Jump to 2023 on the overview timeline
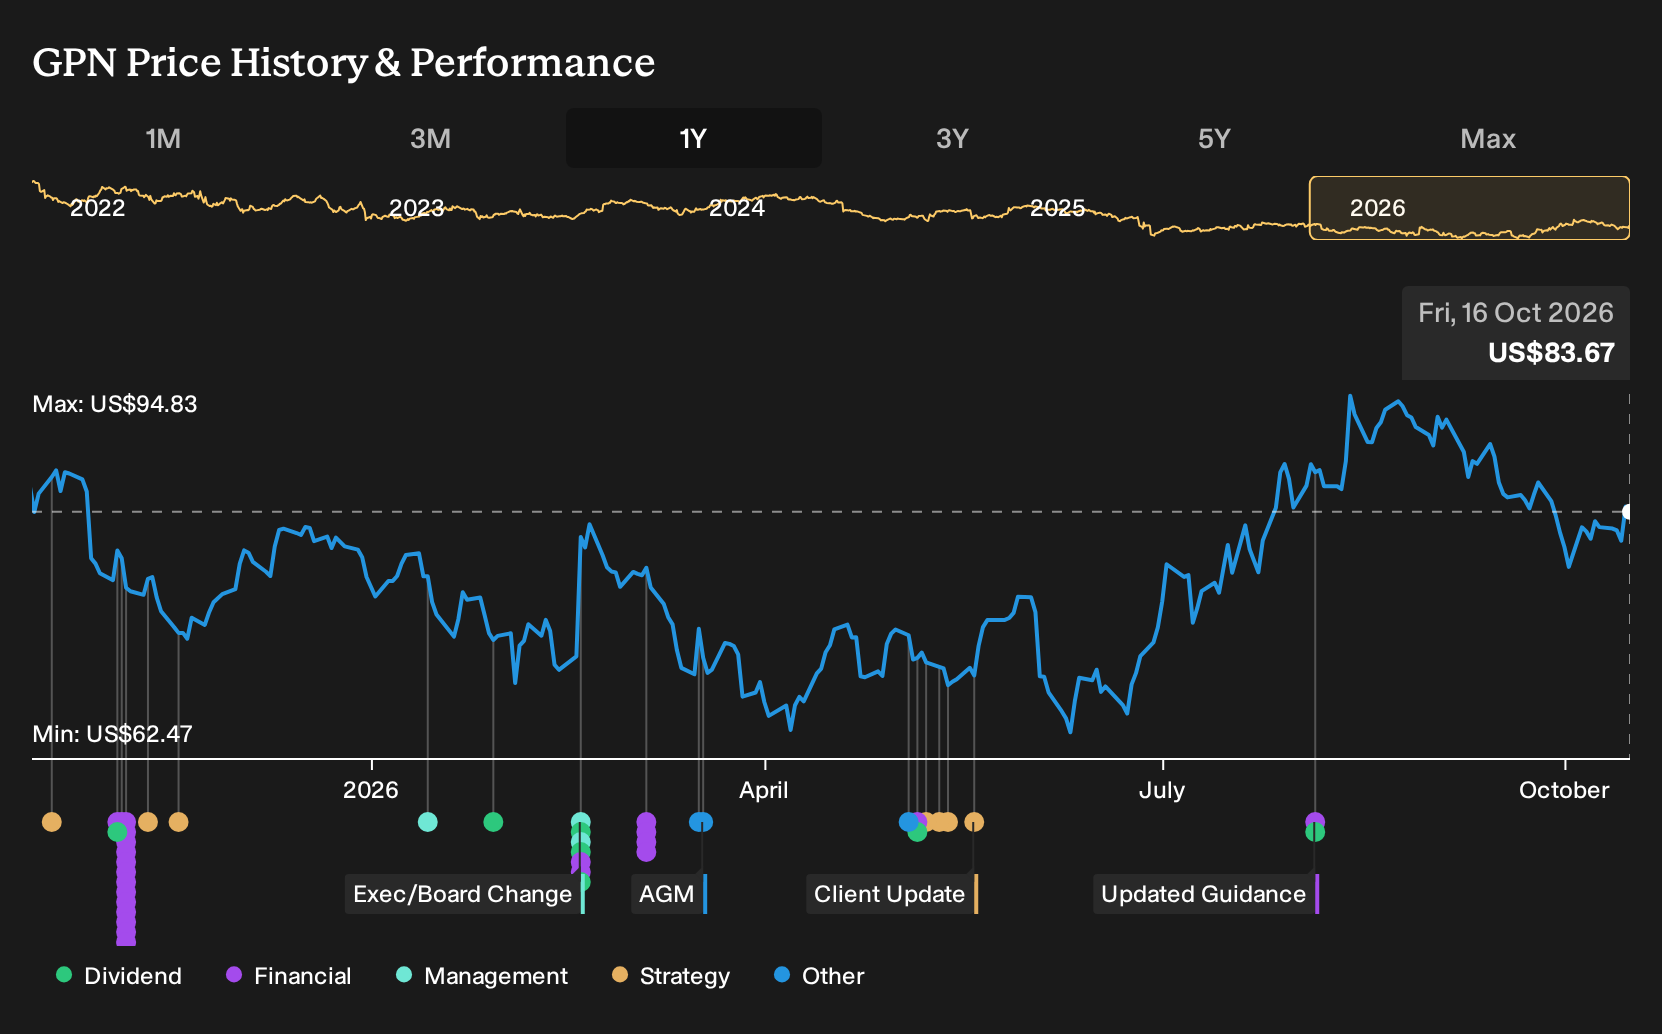Screen dimensions: 1662x1034 pos(416,208)
